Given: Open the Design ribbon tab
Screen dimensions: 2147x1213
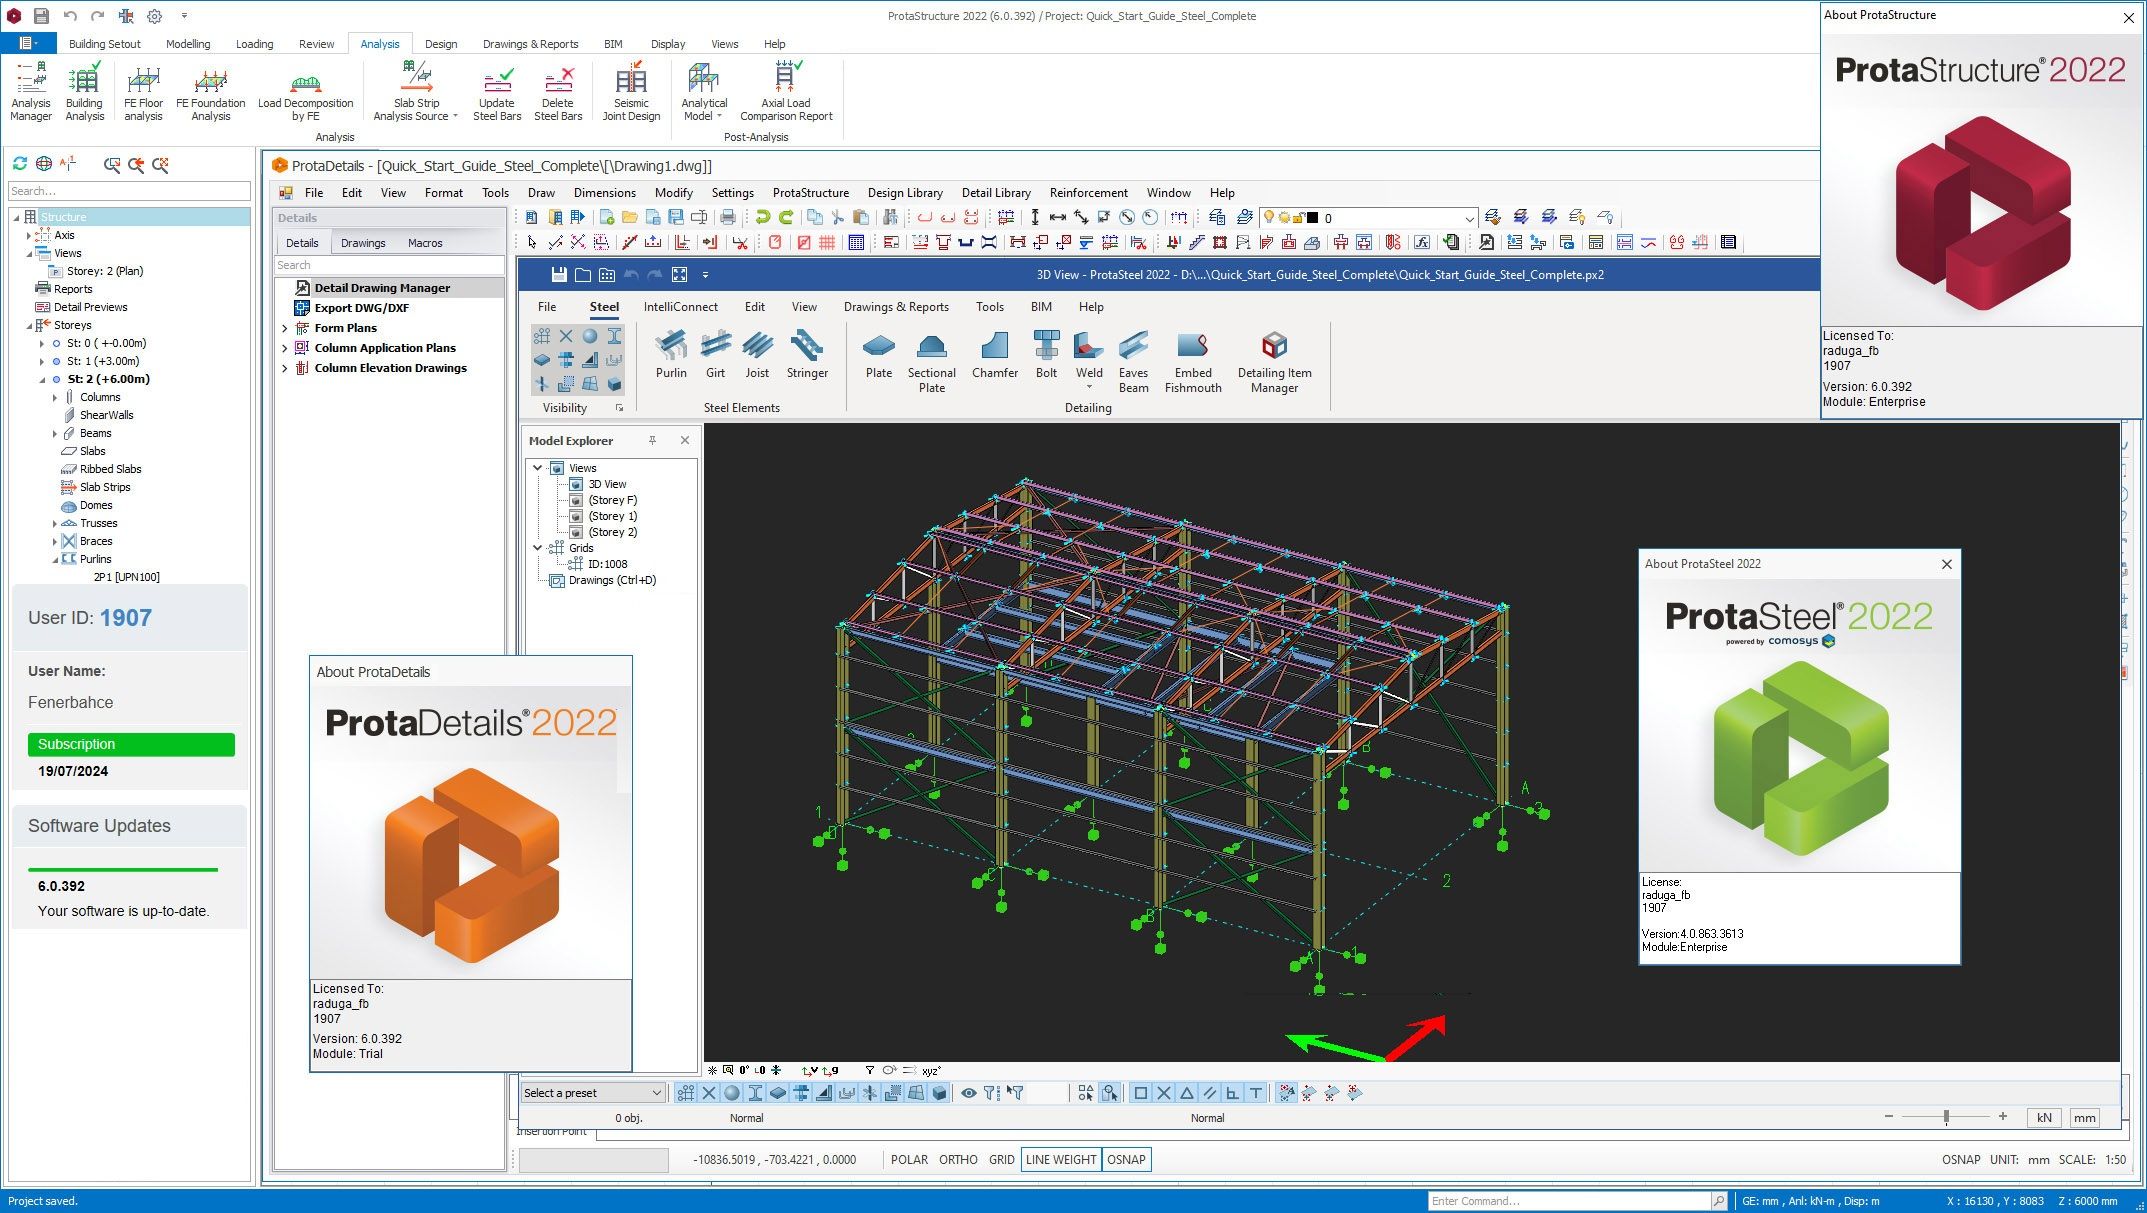Looking at the screenshot, I should (x=440, y=44).
